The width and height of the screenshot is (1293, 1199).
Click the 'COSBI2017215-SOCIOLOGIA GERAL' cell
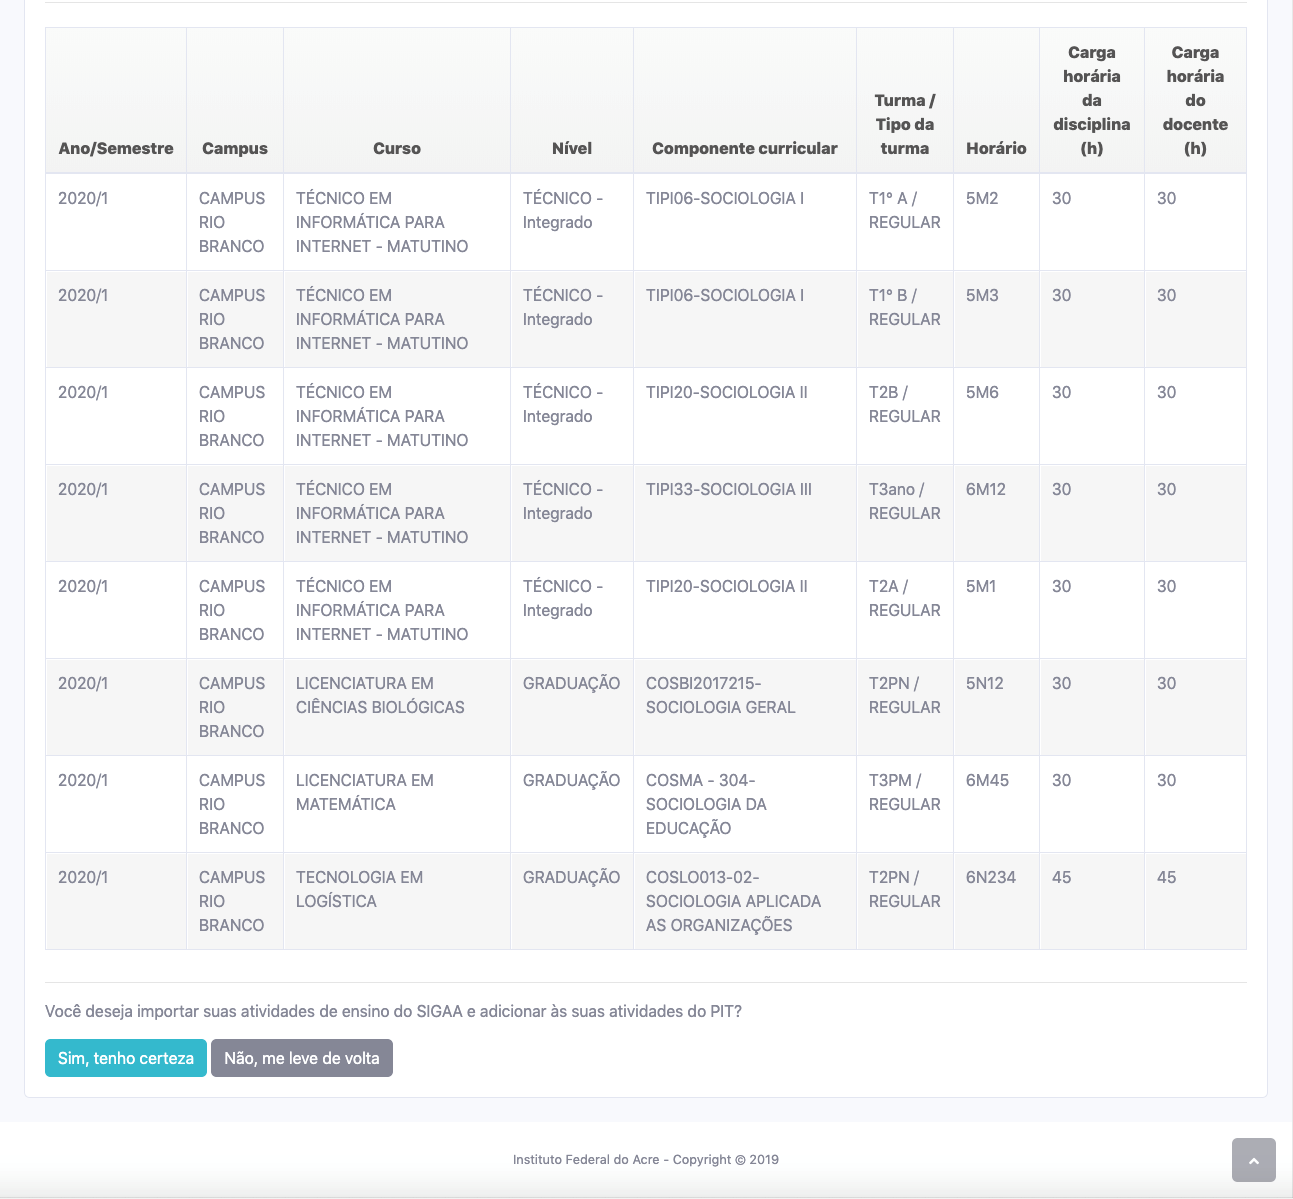click(721, 695)
